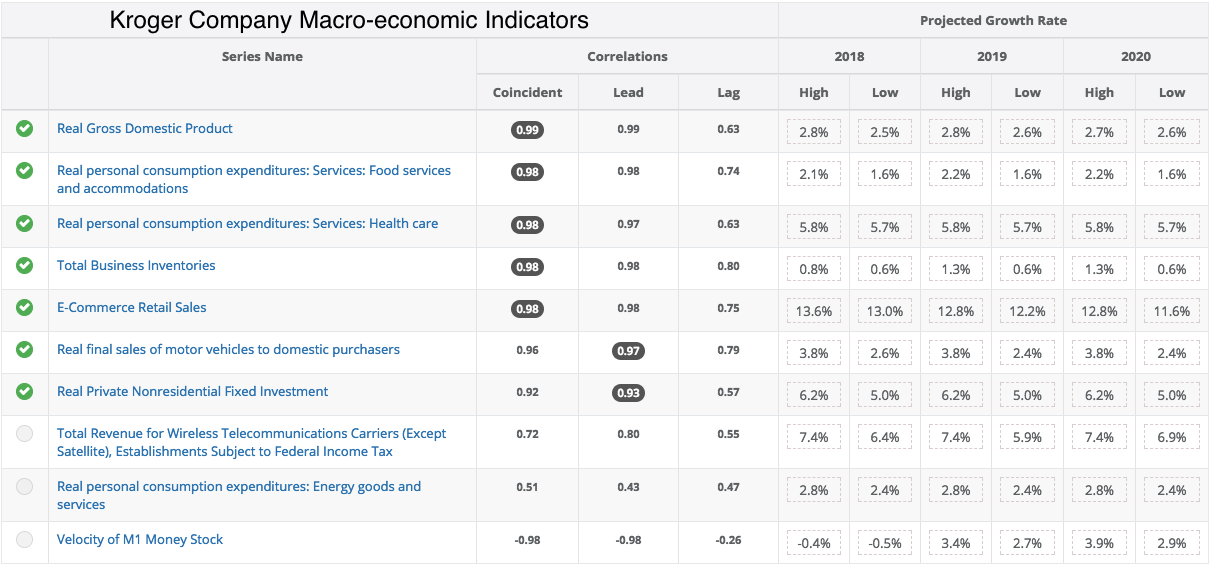
Task: Edit 6.9% field for Wireless Telecommunications row
Action: (1172, 437)
